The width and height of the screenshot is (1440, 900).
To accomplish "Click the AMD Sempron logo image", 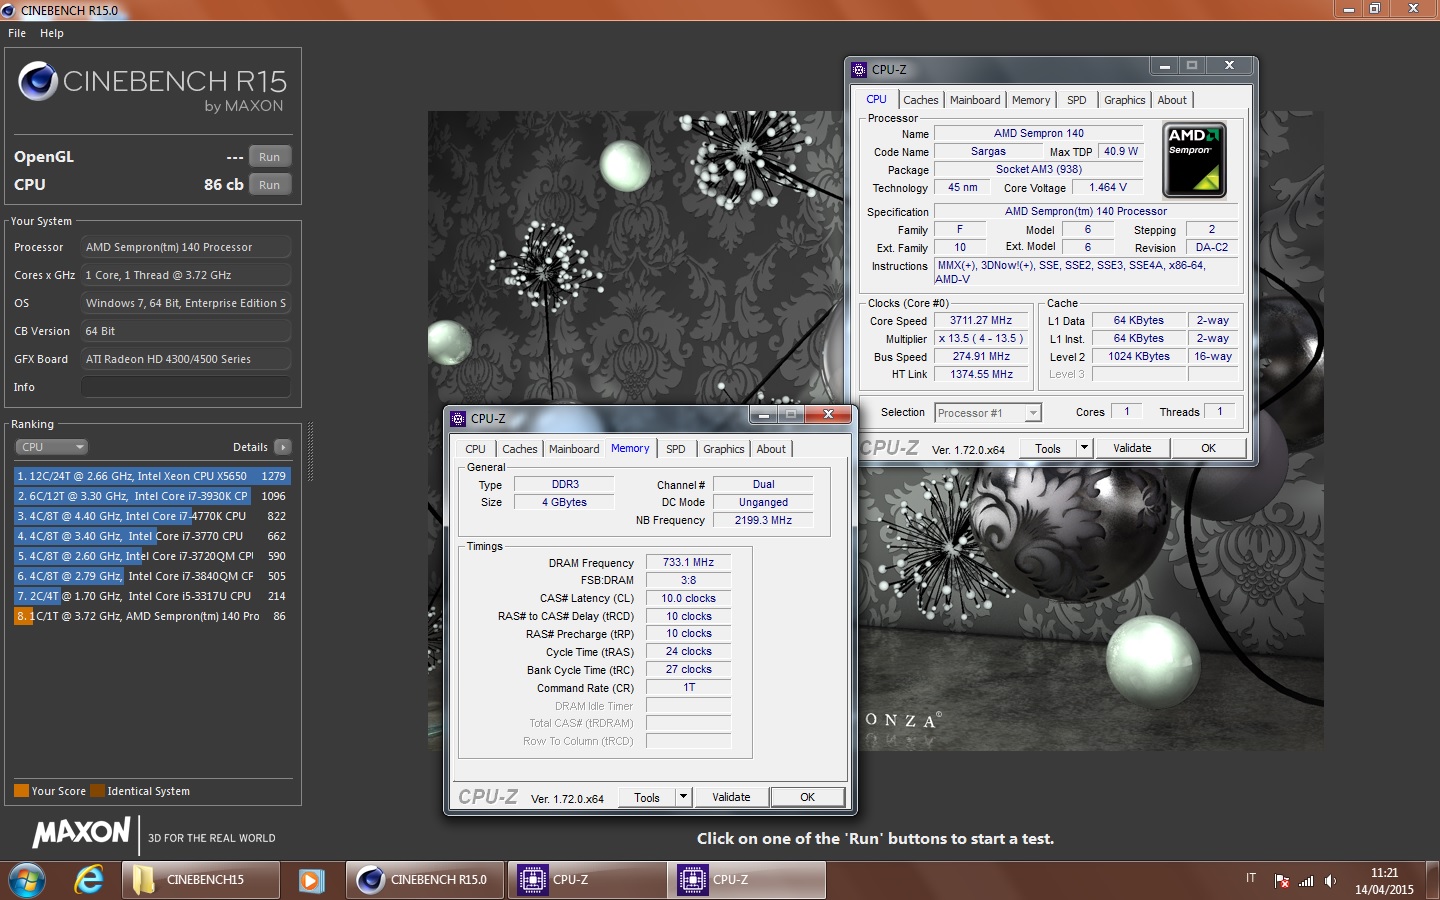I will pos(1194,160).
